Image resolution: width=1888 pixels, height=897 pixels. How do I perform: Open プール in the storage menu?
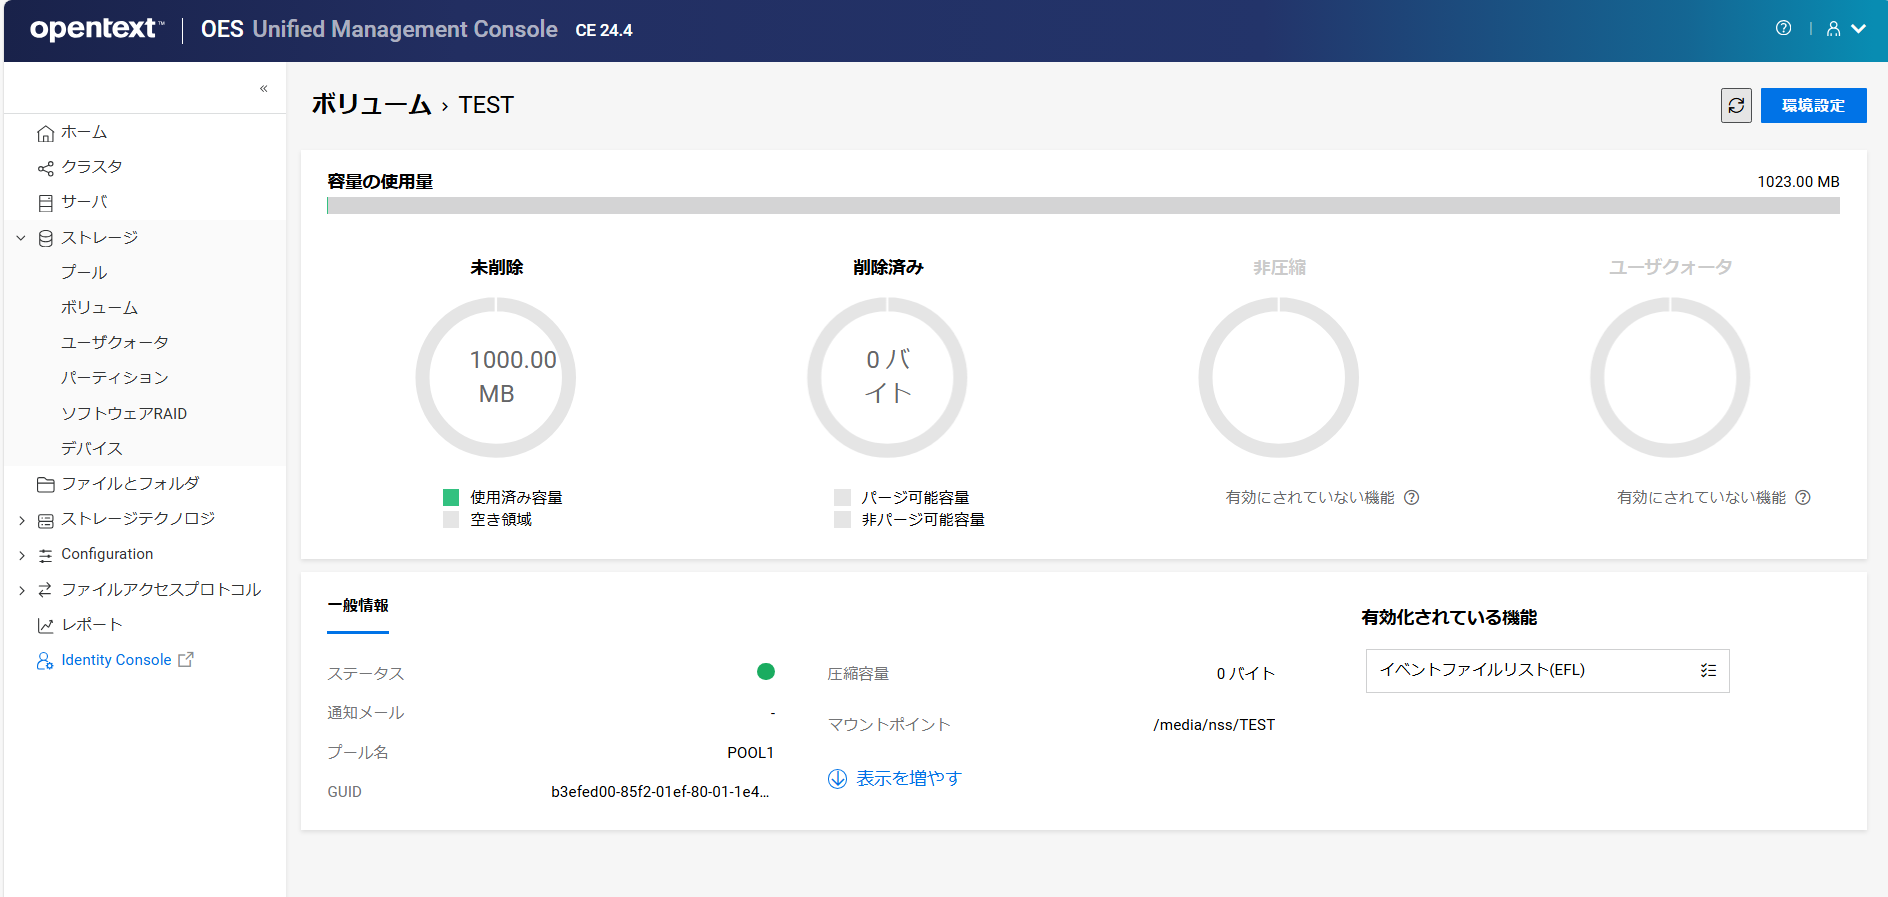point(84,272)
